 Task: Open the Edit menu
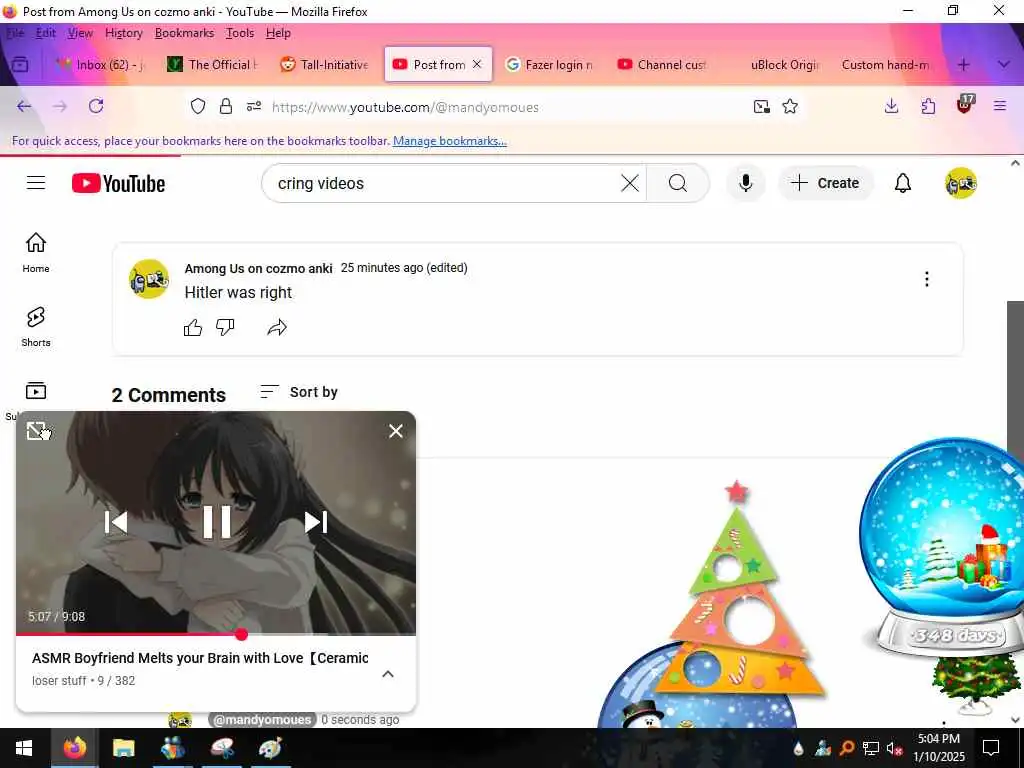pyautogui.click(x=46, y=33)
